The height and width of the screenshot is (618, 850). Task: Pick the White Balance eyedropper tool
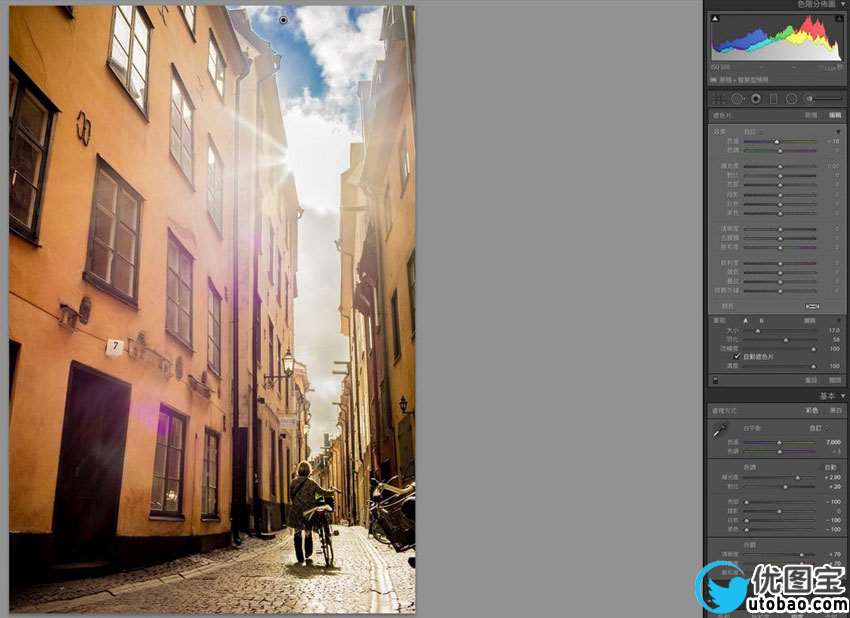(719, 431)
